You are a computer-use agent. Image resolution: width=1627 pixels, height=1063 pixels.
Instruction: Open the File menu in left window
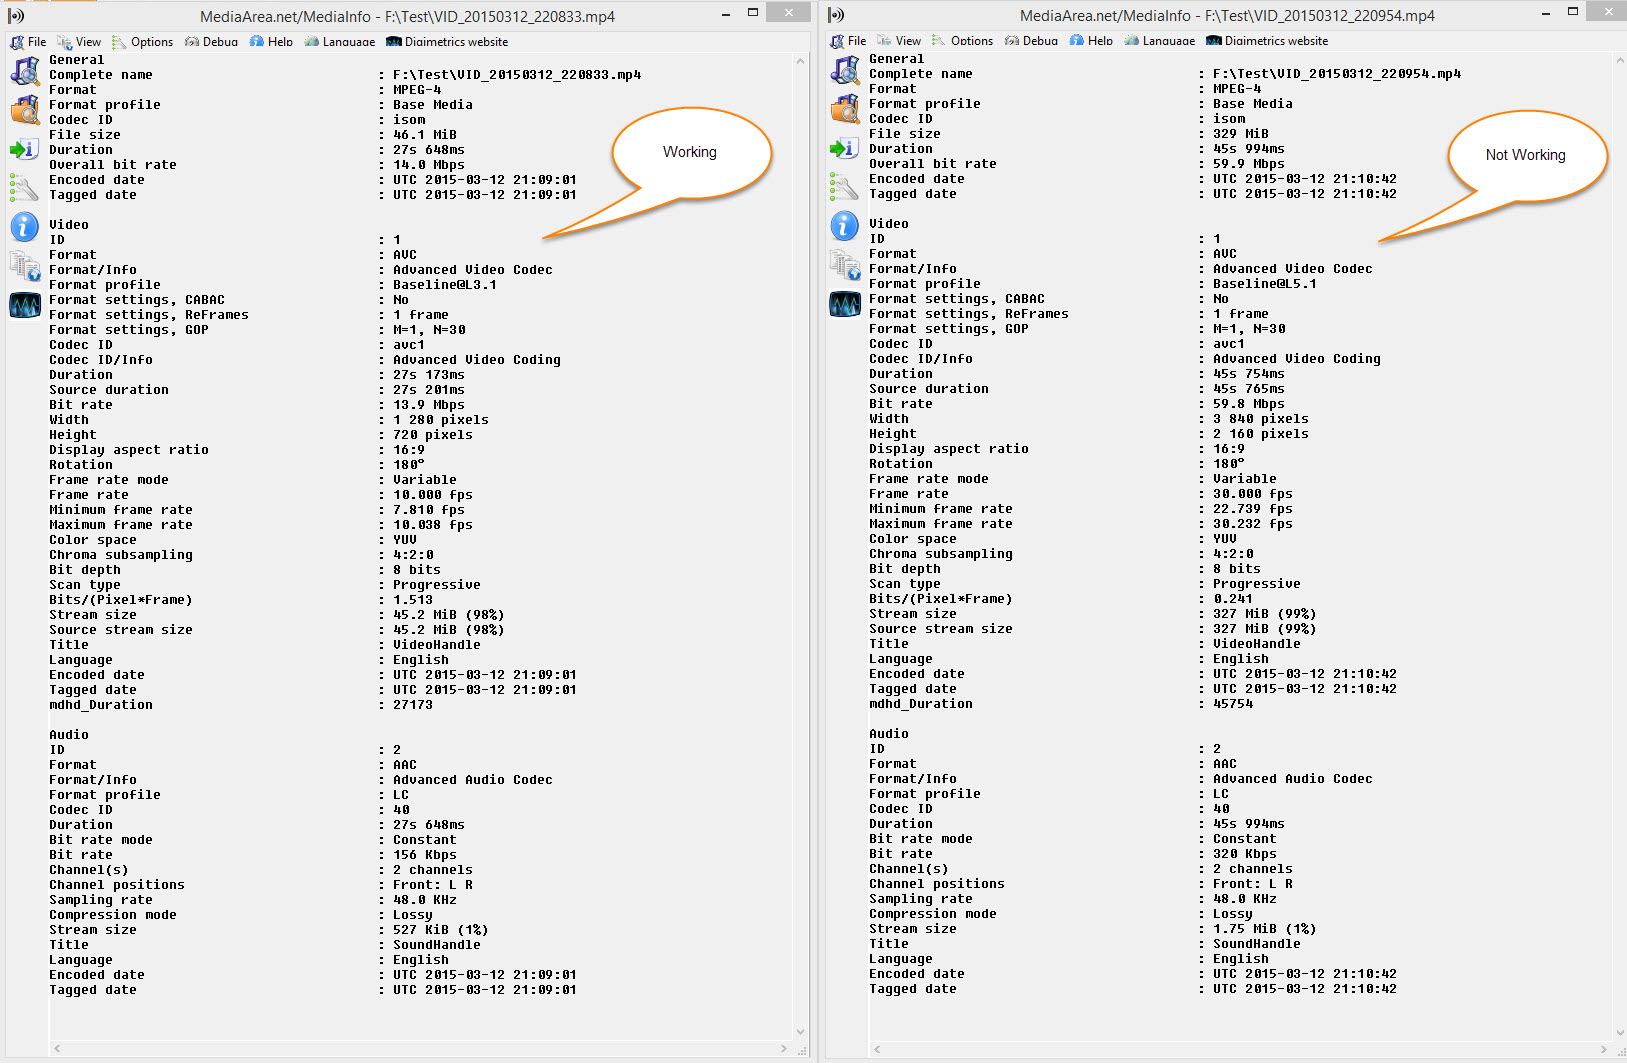[x=28, y=42]
